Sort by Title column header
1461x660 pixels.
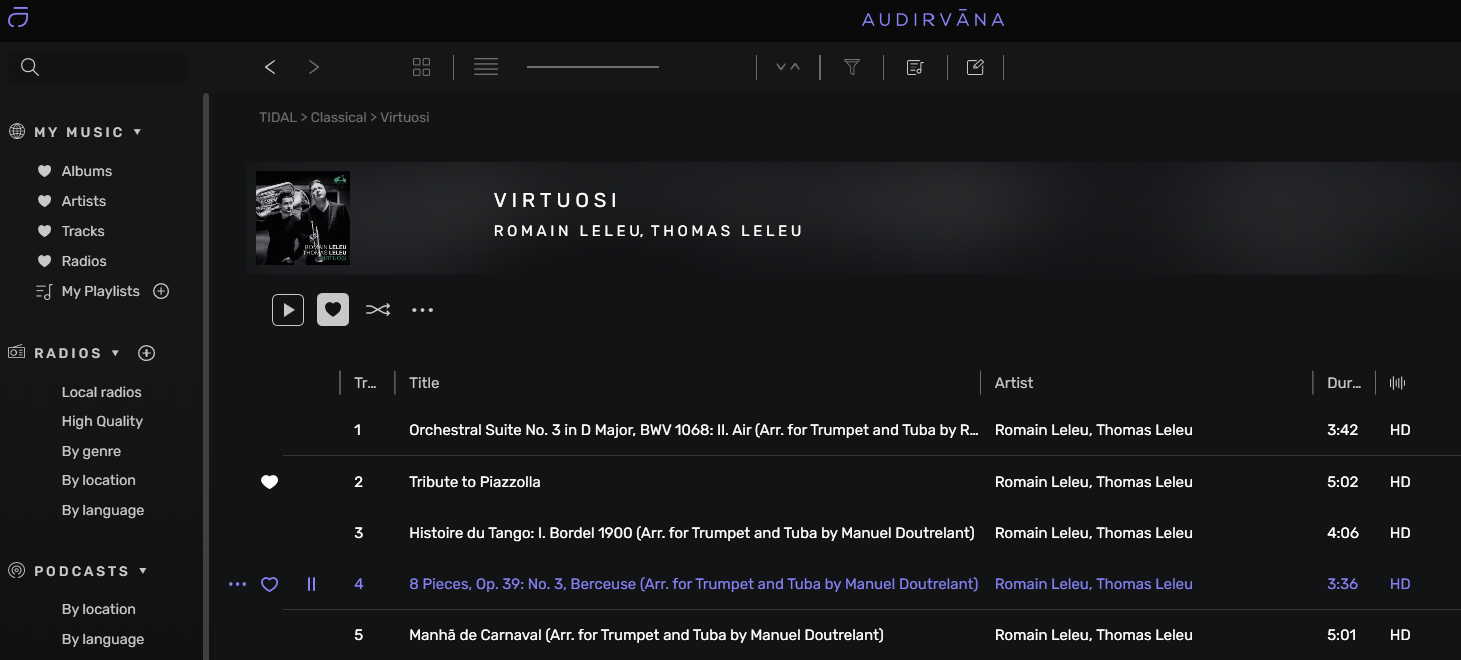coord(424,383)
